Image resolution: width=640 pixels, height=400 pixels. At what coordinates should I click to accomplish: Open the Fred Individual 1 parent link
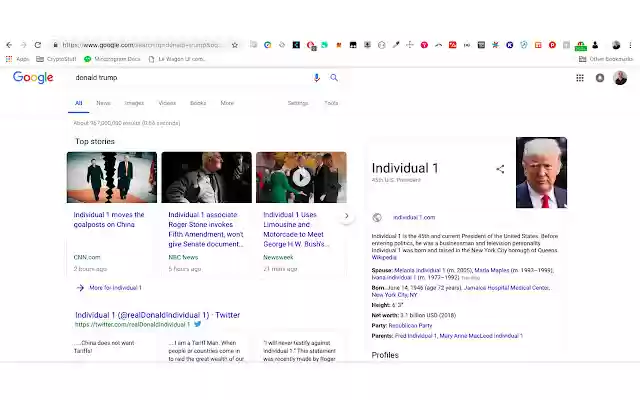point(416,336)
